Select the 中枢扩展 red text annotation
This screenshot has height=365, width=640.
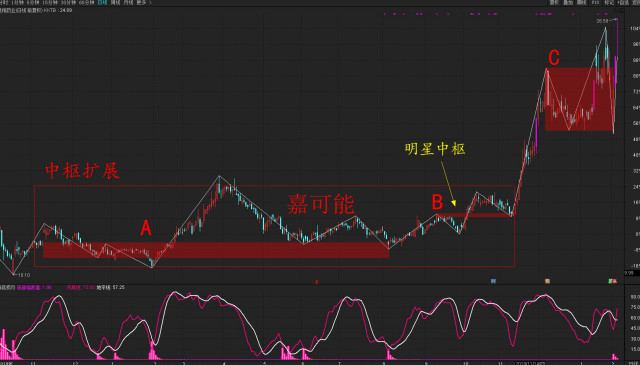pyautogui.click(x=82, y=171)
